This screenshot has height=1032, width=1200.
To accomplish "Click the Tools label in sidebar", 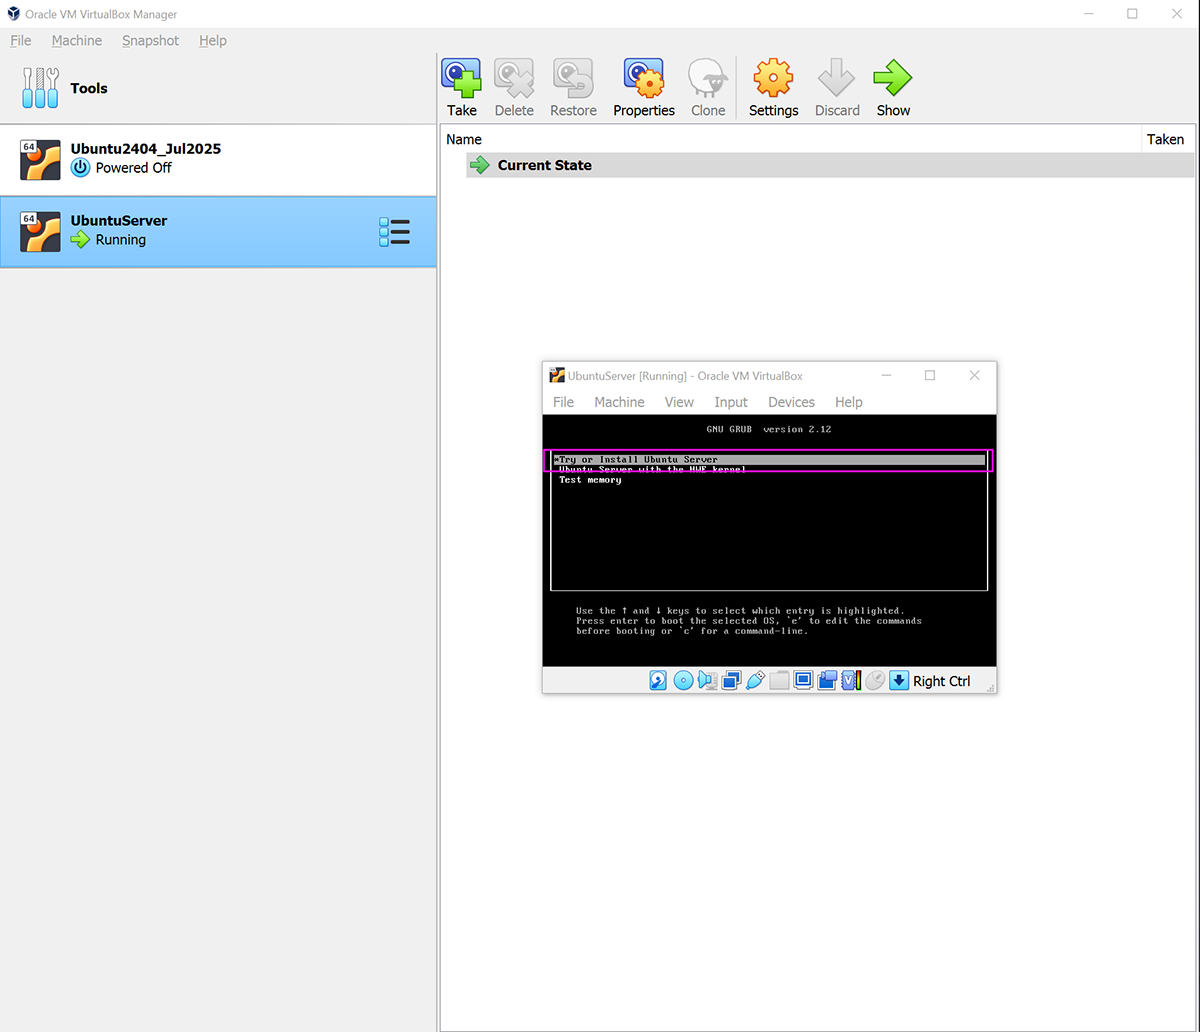I will [89, 88].
